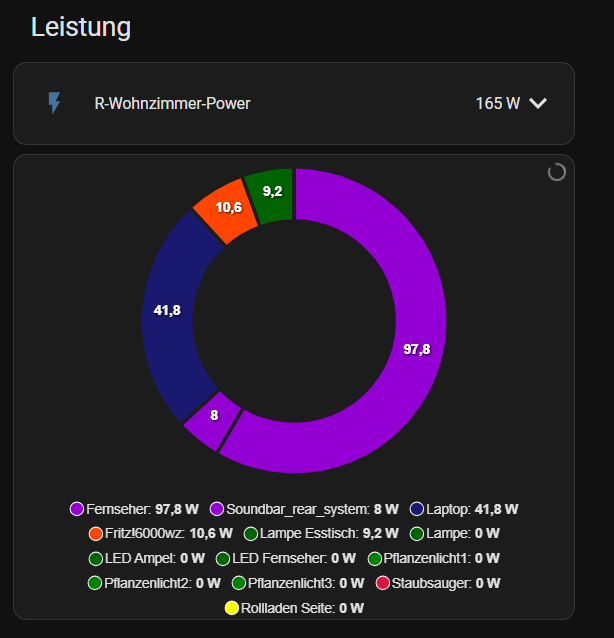Image resolution: width=614 pixels, height=638 pixels.
Task: Select LED Ampel legend item
Action: tap(147, 558)
